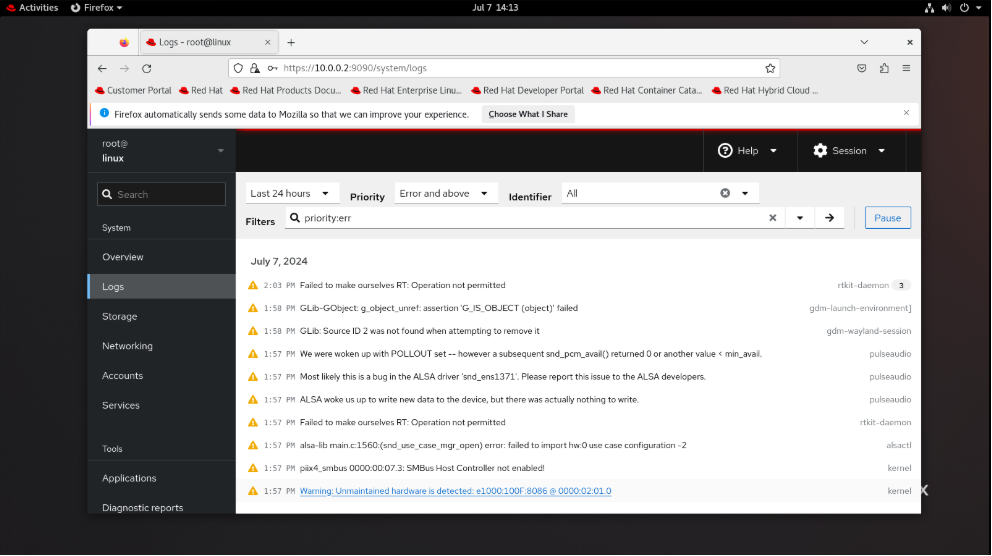Screen dimensions: 992x556
Task: Open the Help menu
Action: [x=747, y=151]
